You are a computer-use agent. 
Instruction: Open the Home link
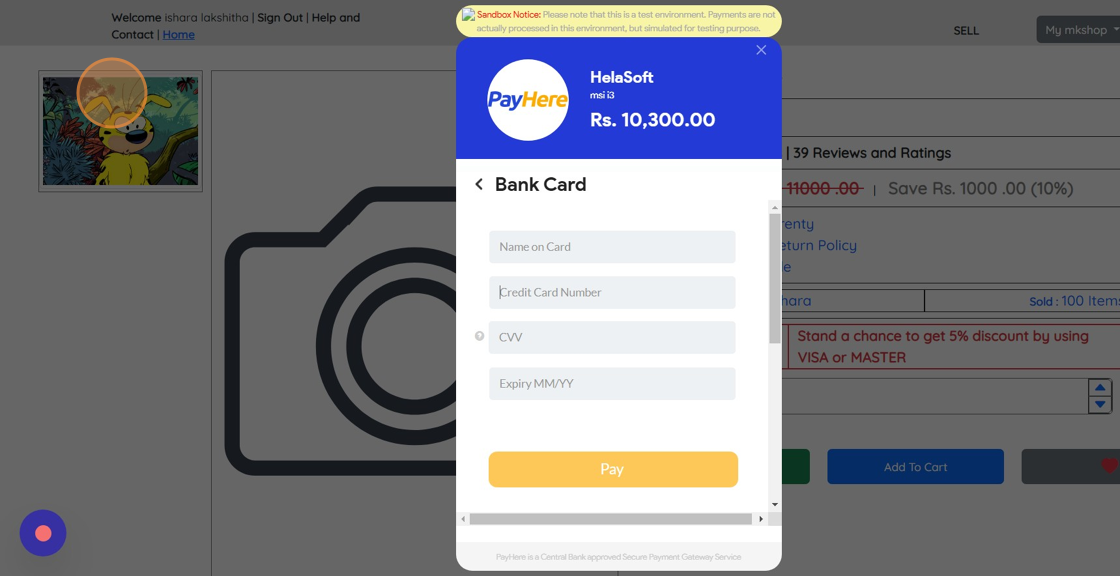point(179,34)
